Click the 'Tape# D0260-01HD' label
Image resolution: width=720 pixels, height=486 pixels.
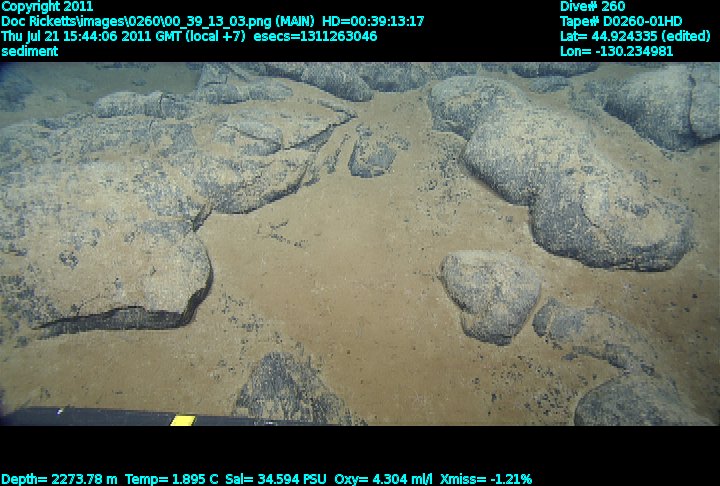click(621, 22)
